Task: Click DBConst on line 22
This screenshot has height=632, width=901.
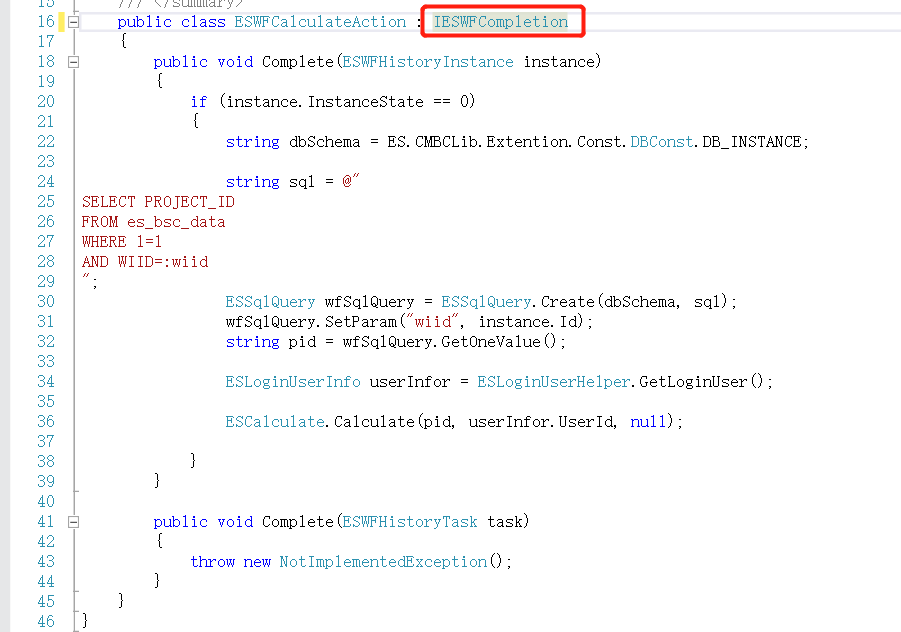Action: [661, 142]
